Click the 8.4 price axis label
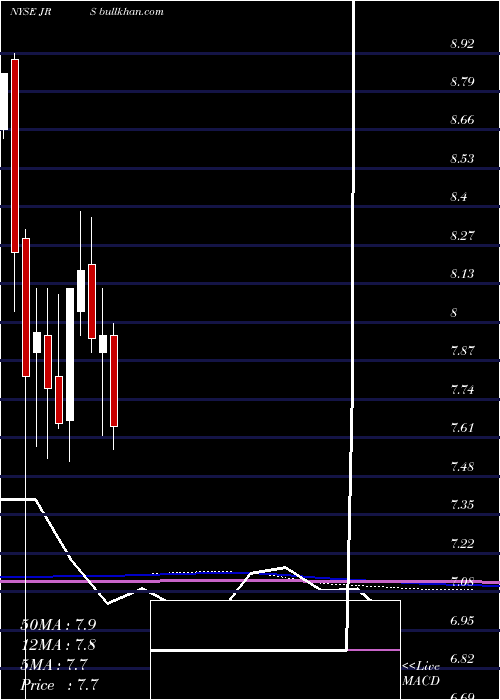This screenshot has height=700, width=500. [x=458, y=197]
